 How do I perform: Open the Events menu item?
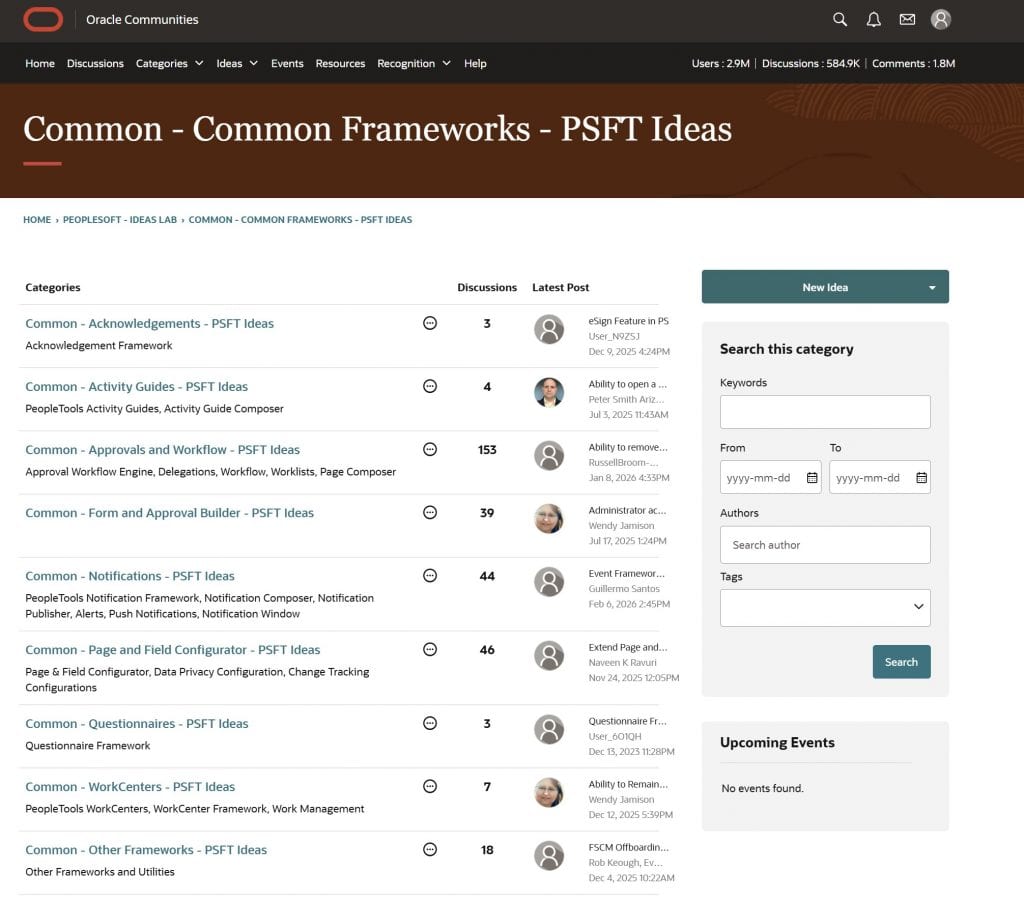287,63
